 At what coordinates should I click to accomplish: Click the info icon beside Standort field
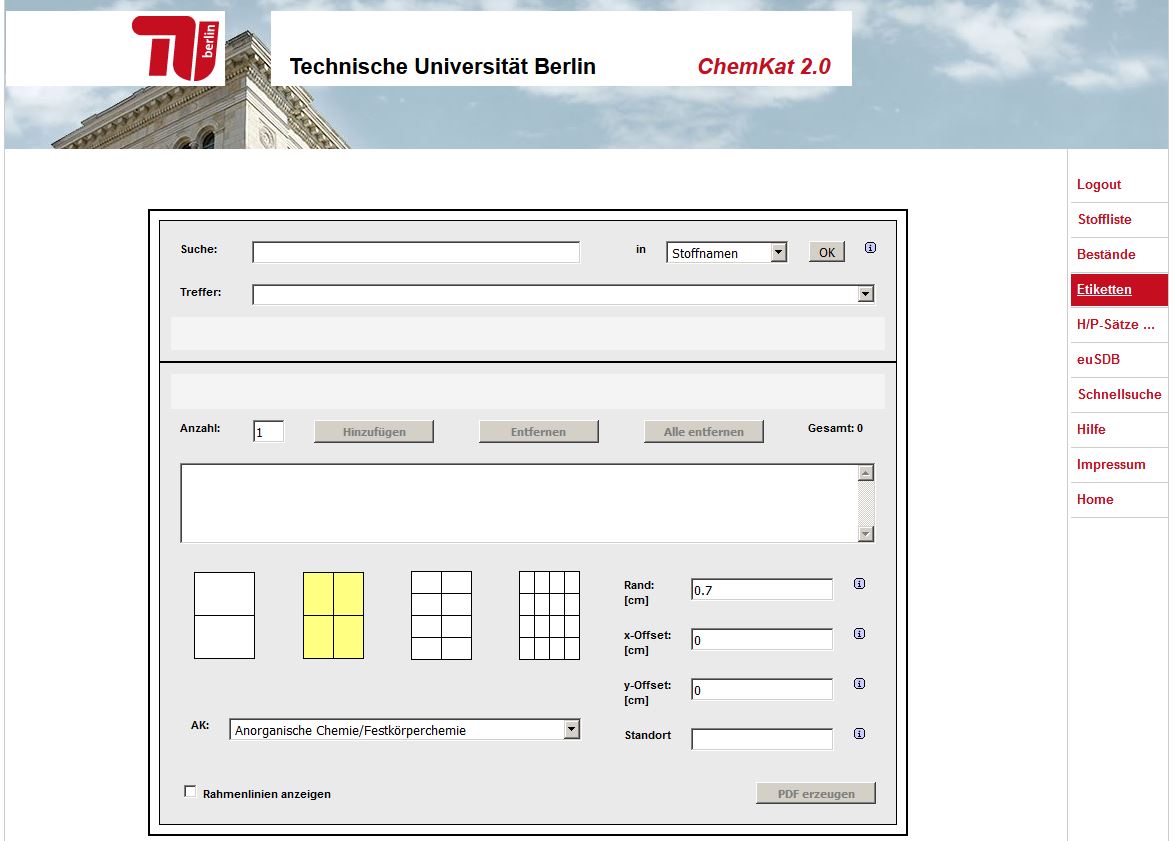859,734
